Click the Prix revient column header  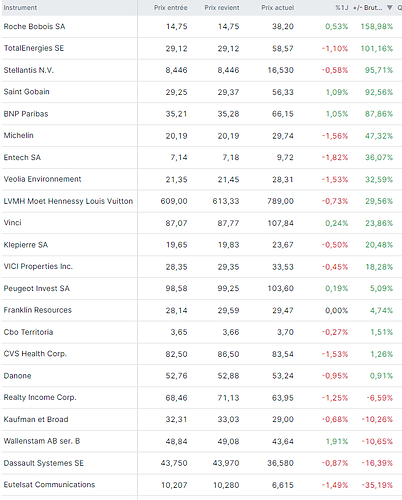tap(222, 8)
